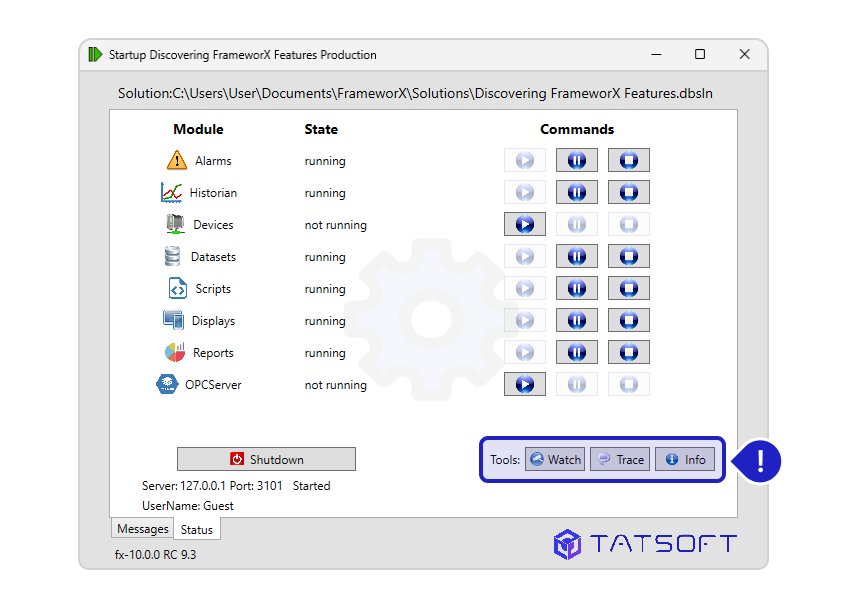Click the pause button in the OPCServer row
Image resolution: width=866 pixels, height=608 pixels.
(577, 385)
